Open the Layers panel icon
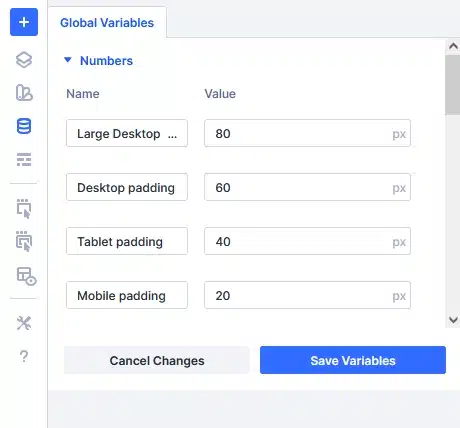The image size is (460, 428). click(x=24, y=60)
